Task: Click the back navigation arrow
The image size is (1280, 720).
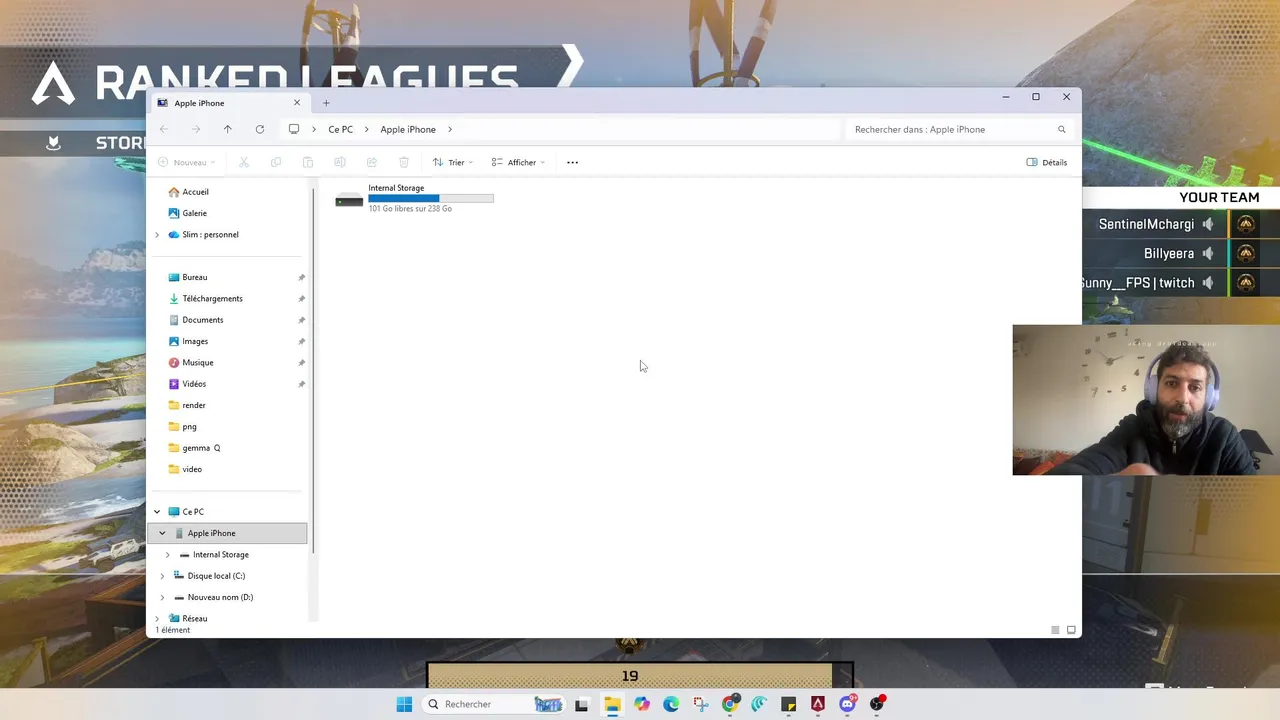Action: point(164,129)
